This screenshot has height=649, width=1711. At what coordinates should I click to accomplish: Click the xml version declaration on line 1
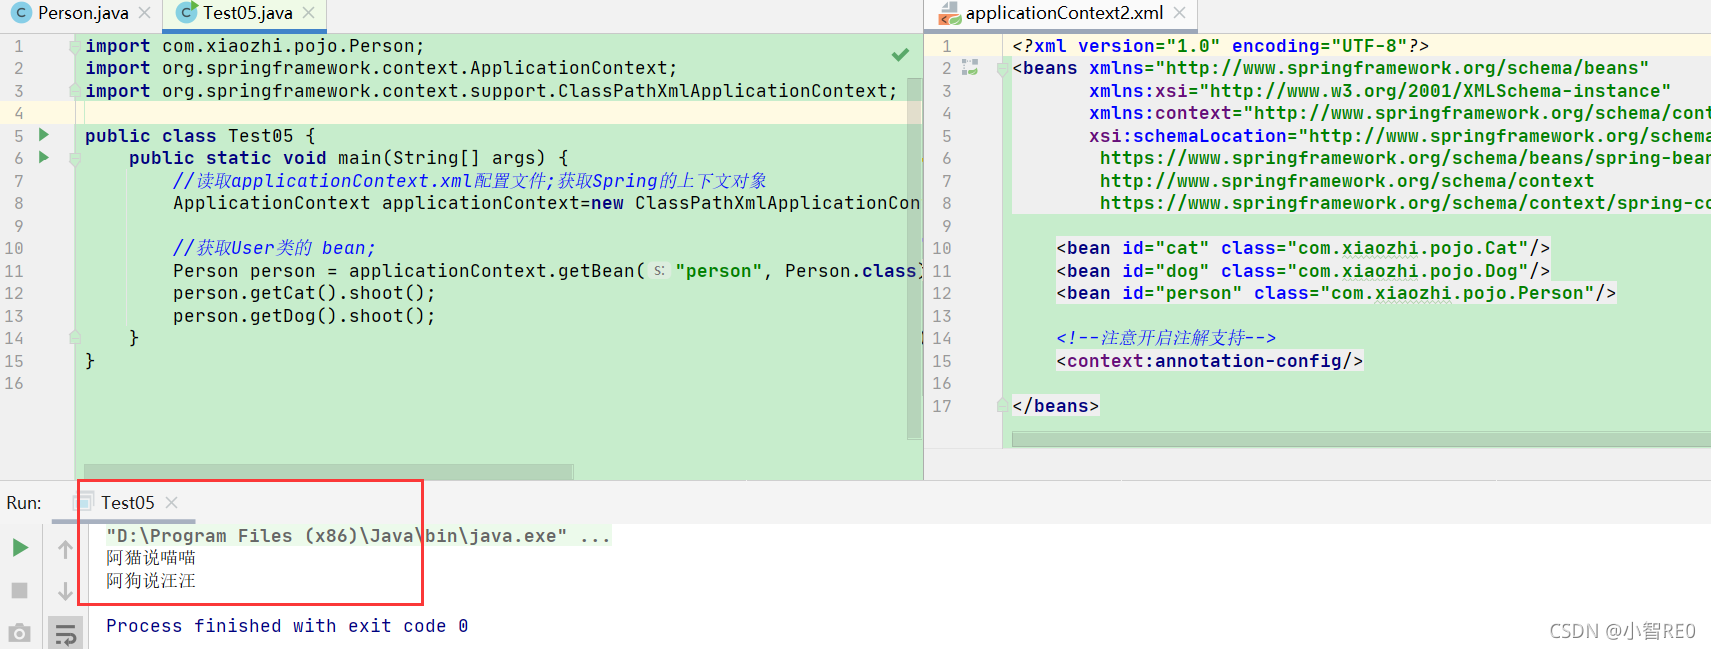click(x=1220, y=46)
